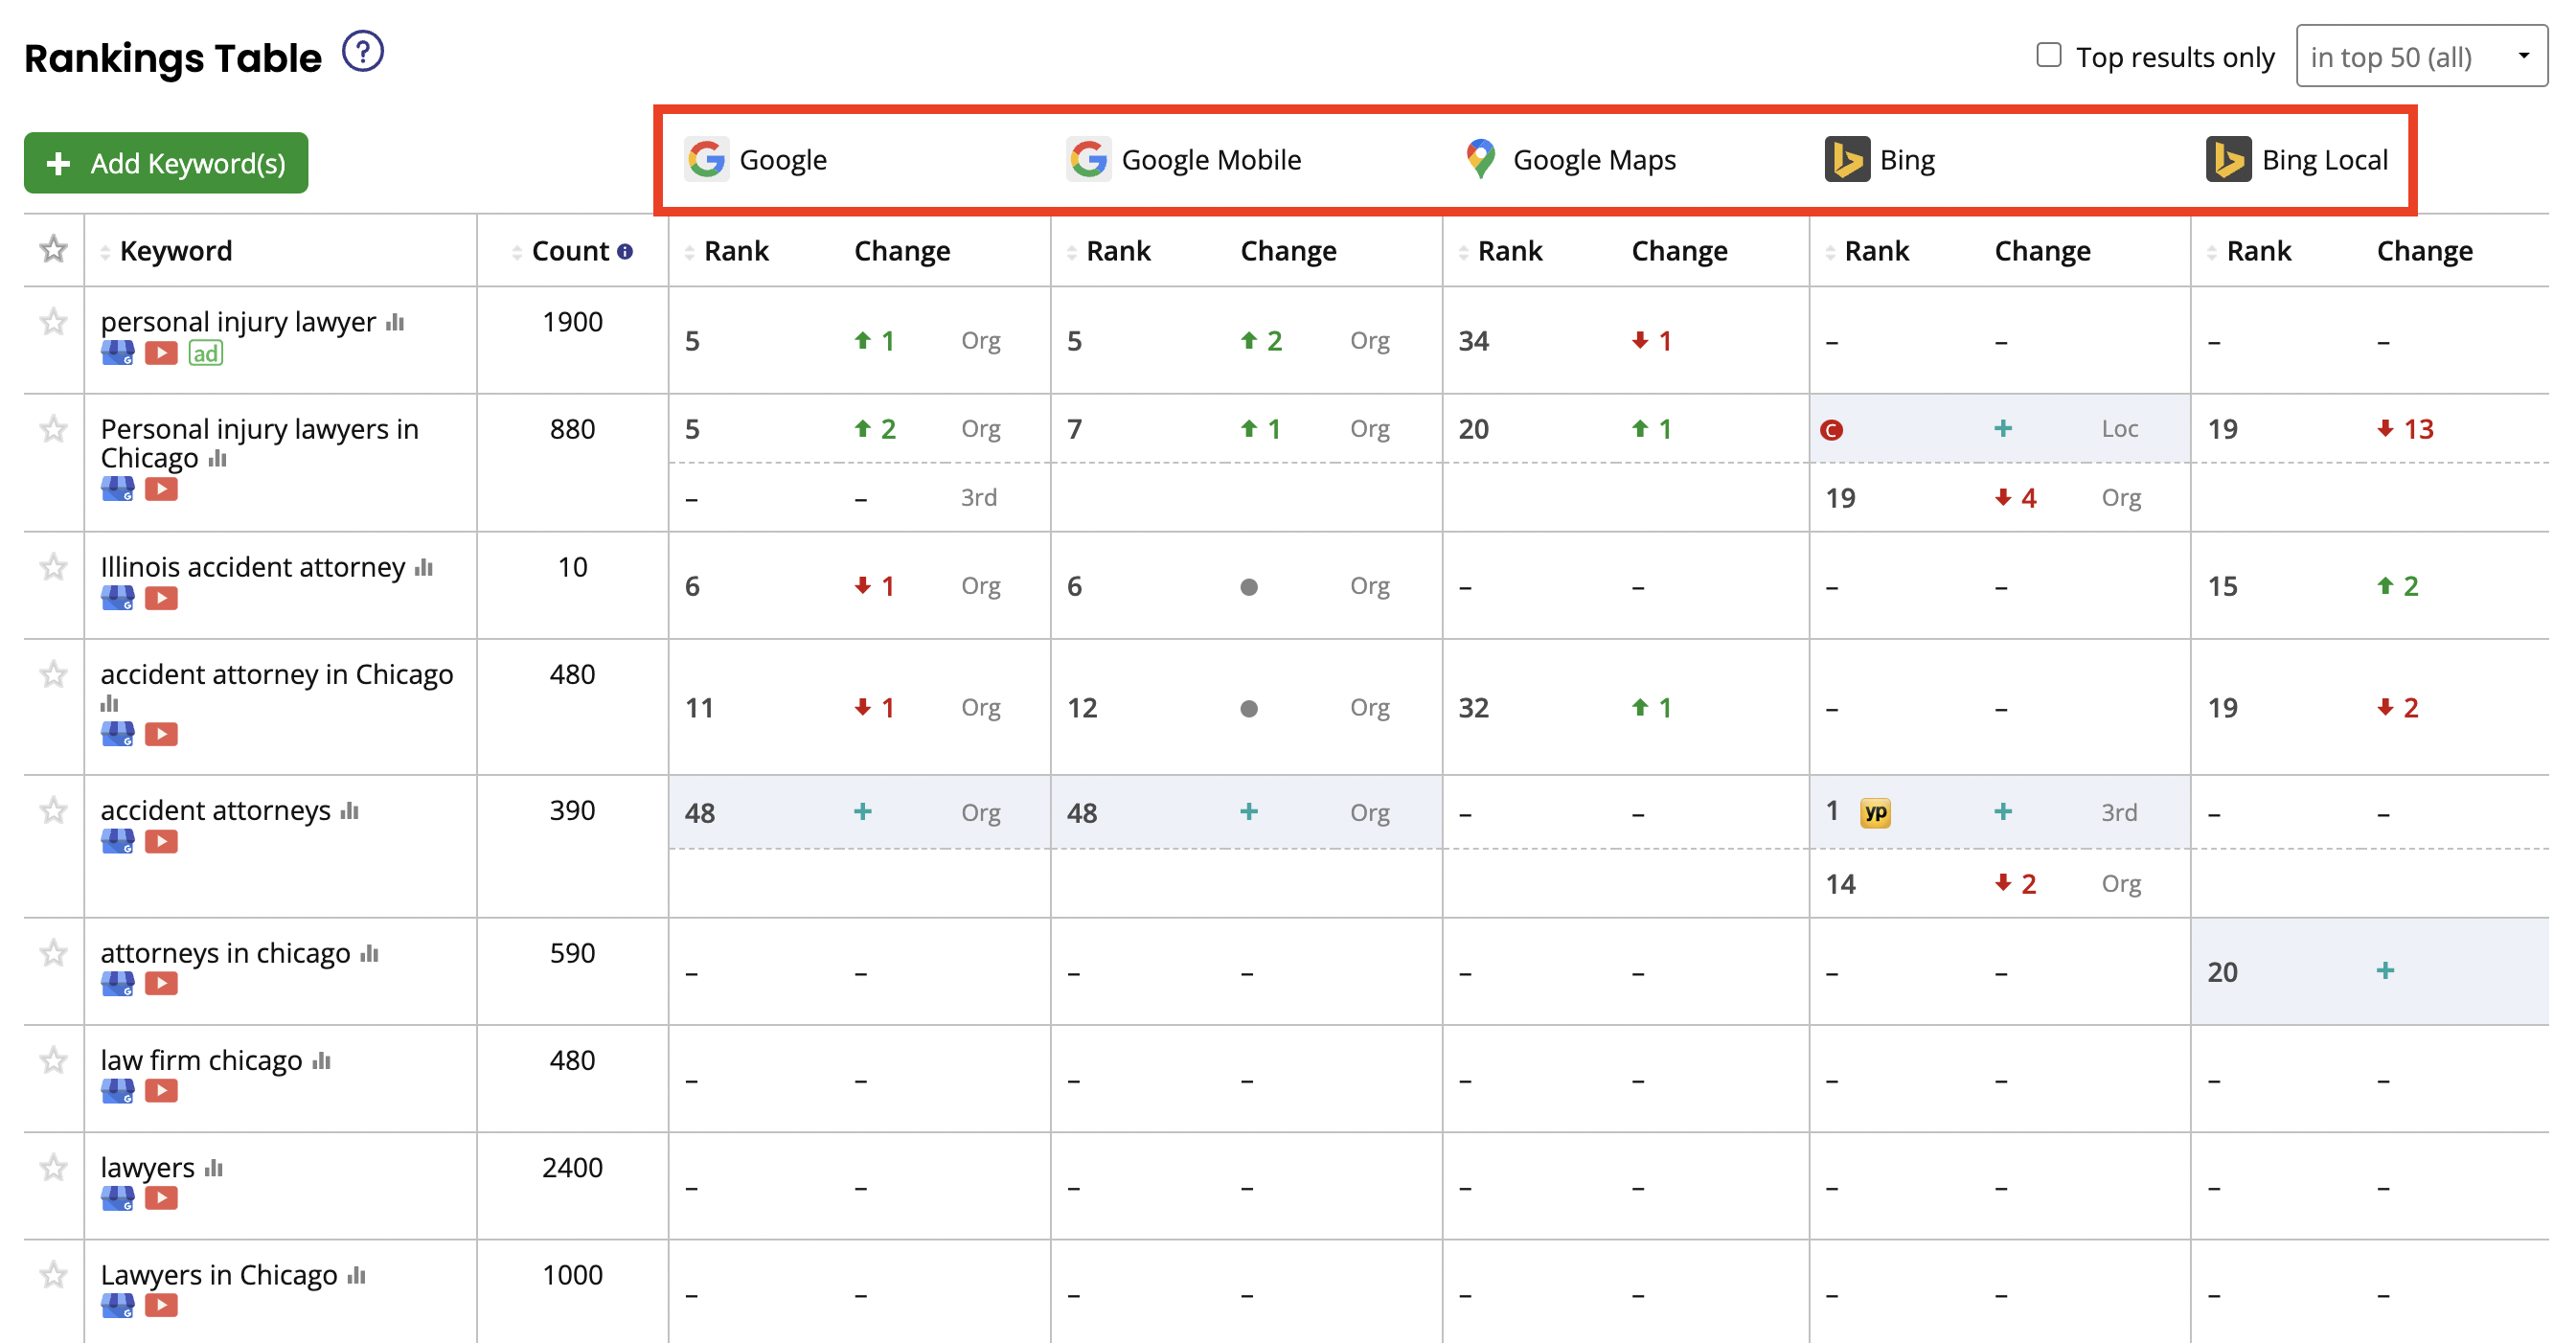Click video icon under 'accident attorney in Chicago'
Screen dimensions: 2576x1343
tap(161, 734)
